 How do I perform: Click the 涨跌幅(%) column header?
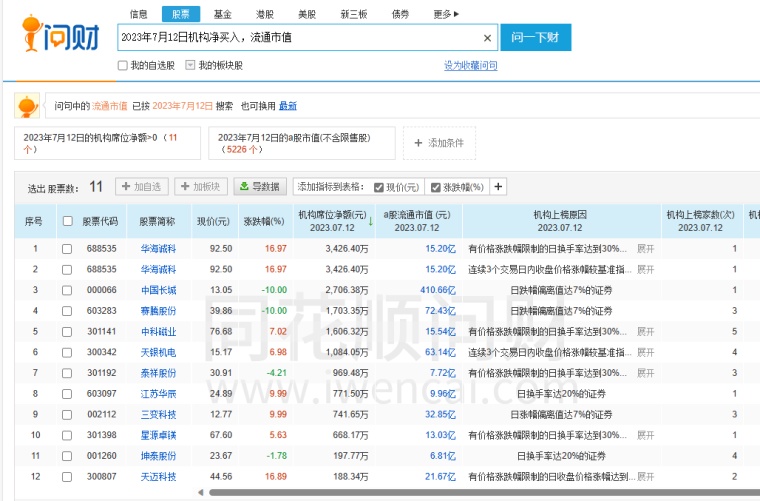264,221
